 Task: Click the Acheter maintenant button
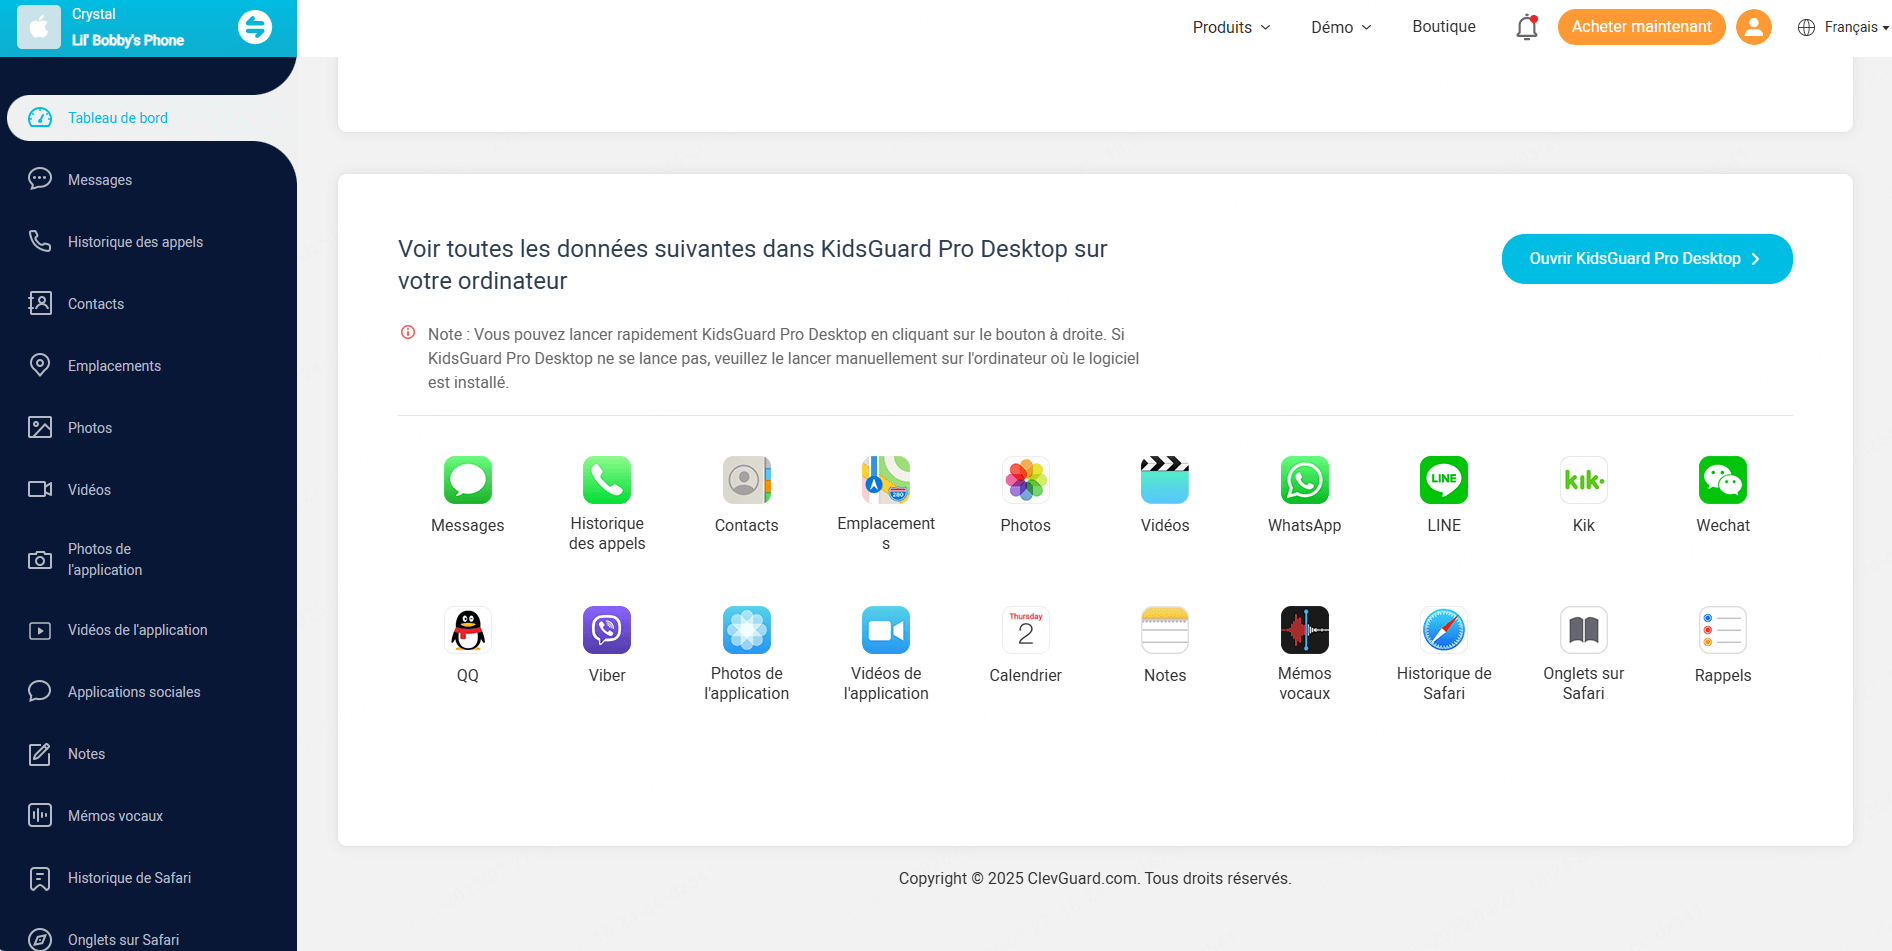pos(1641,27)
